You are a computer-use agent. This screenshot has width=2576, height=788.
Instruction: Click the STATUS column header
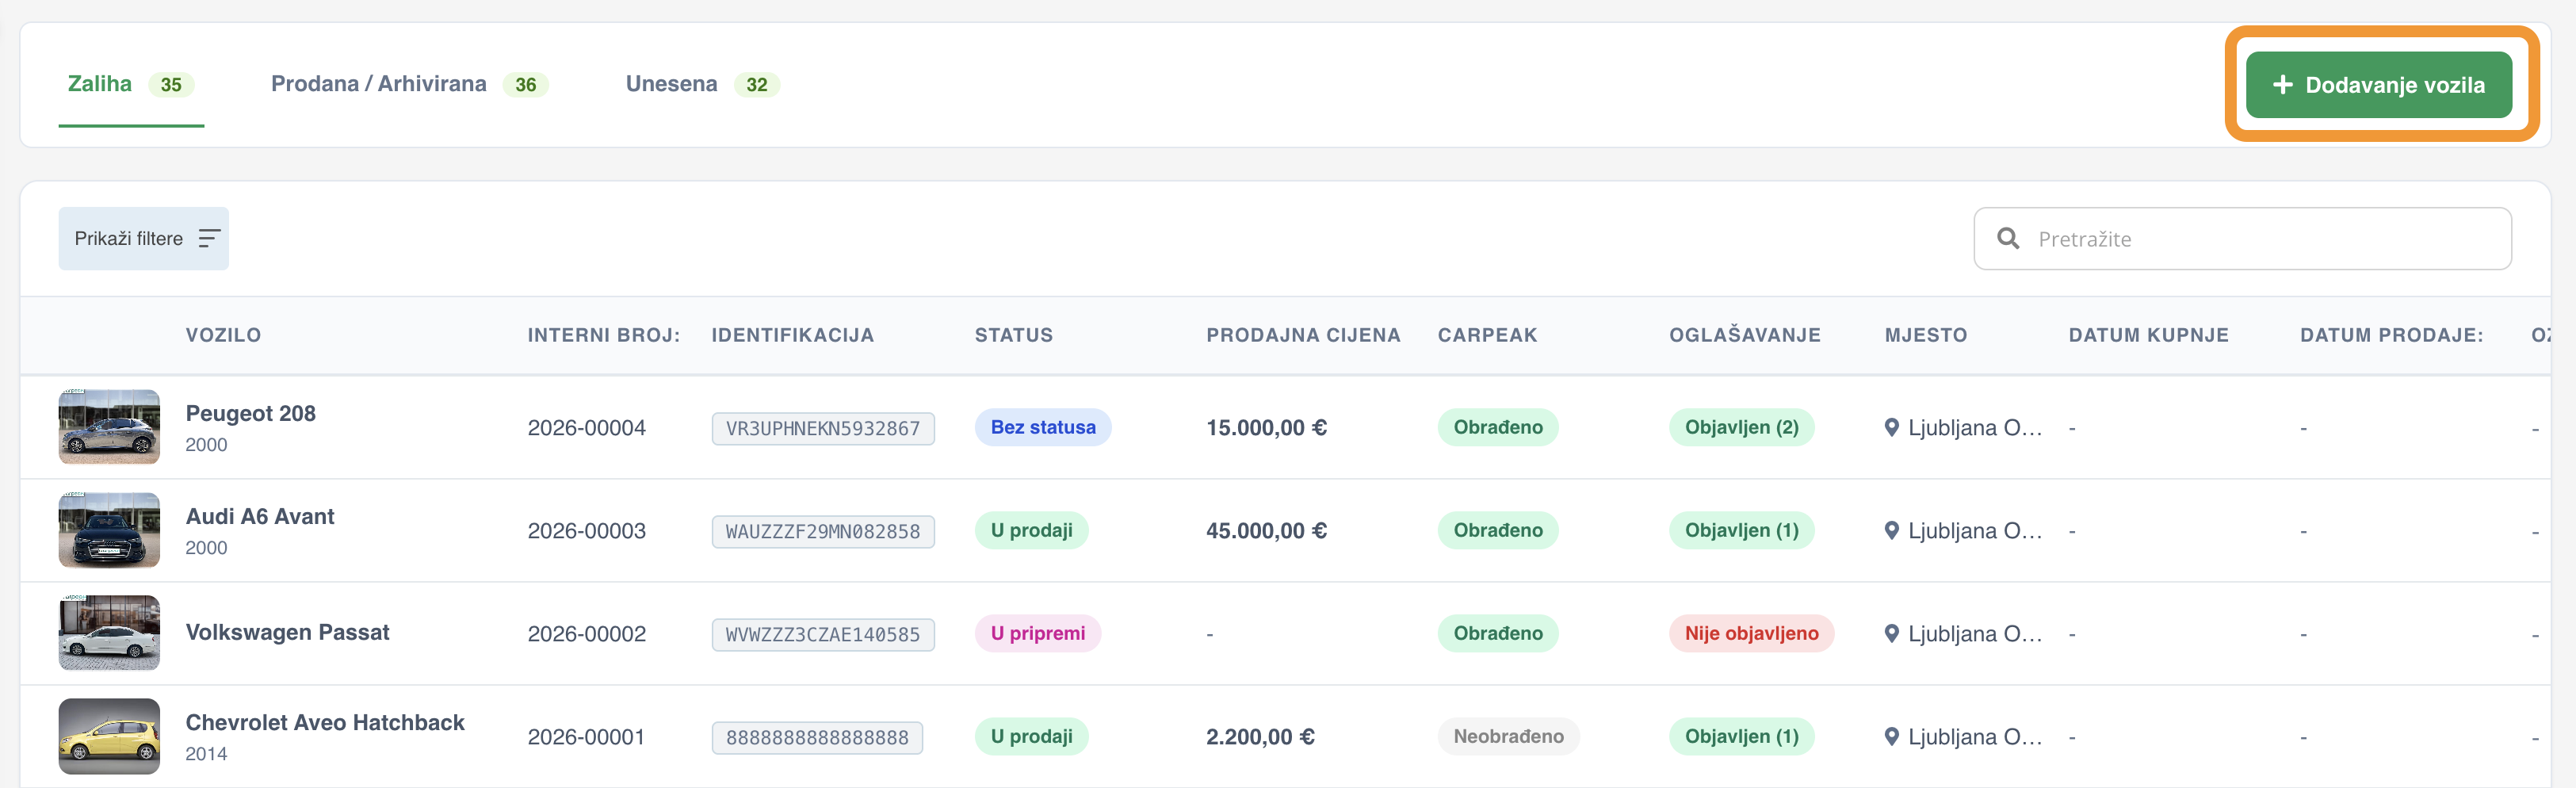pyautogui.click(x=1014, y=335)
